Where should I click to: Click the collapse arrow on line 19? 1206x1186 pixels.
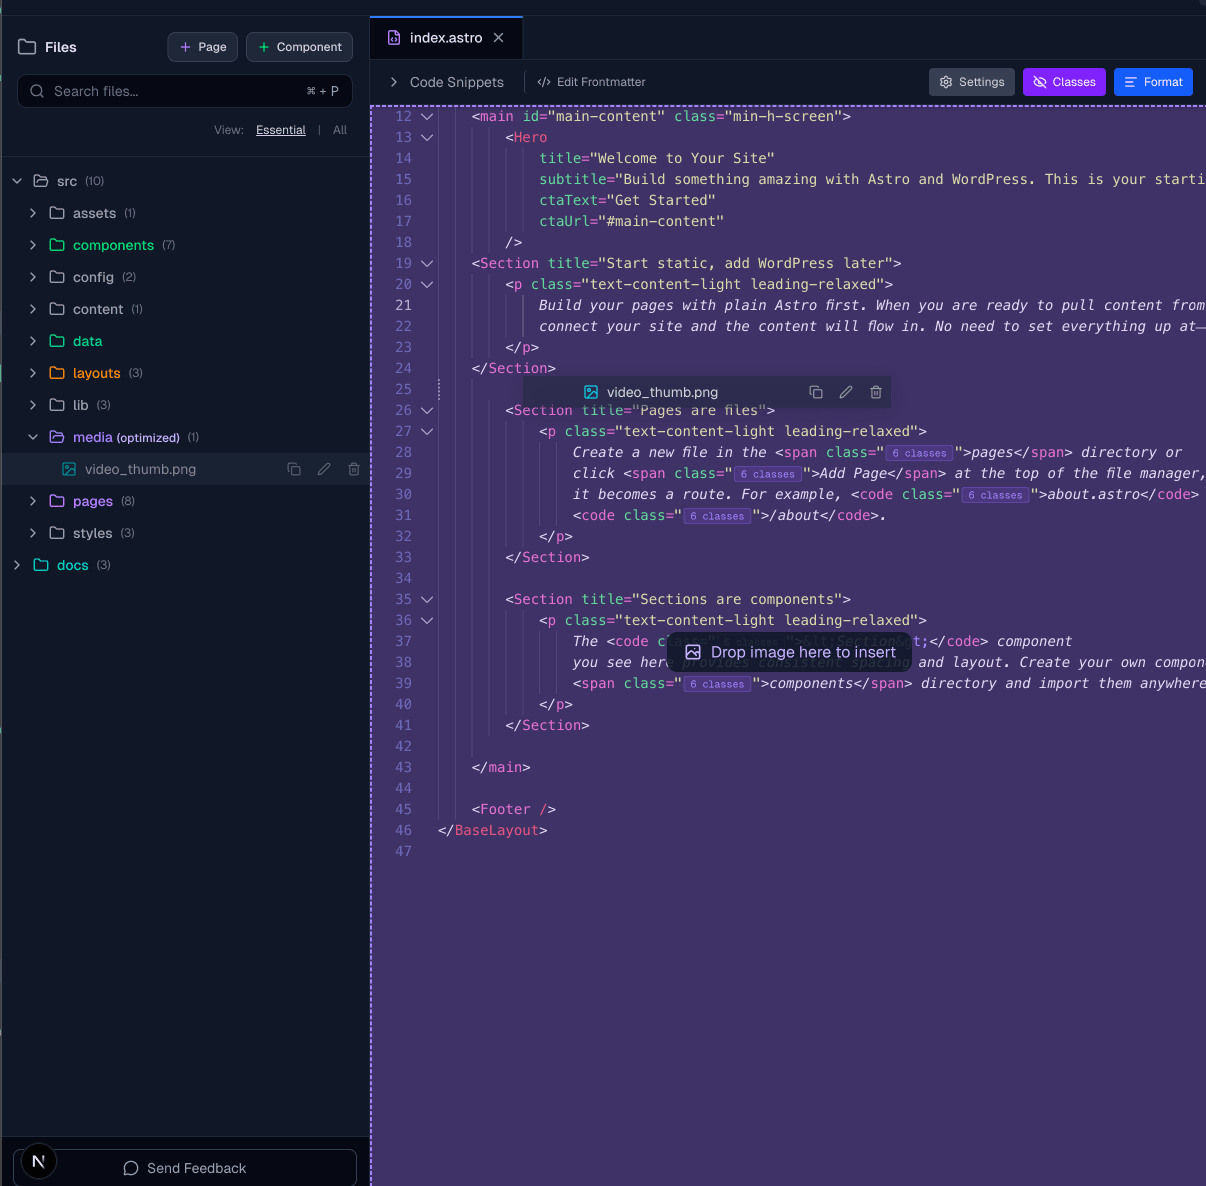point(427,263)
